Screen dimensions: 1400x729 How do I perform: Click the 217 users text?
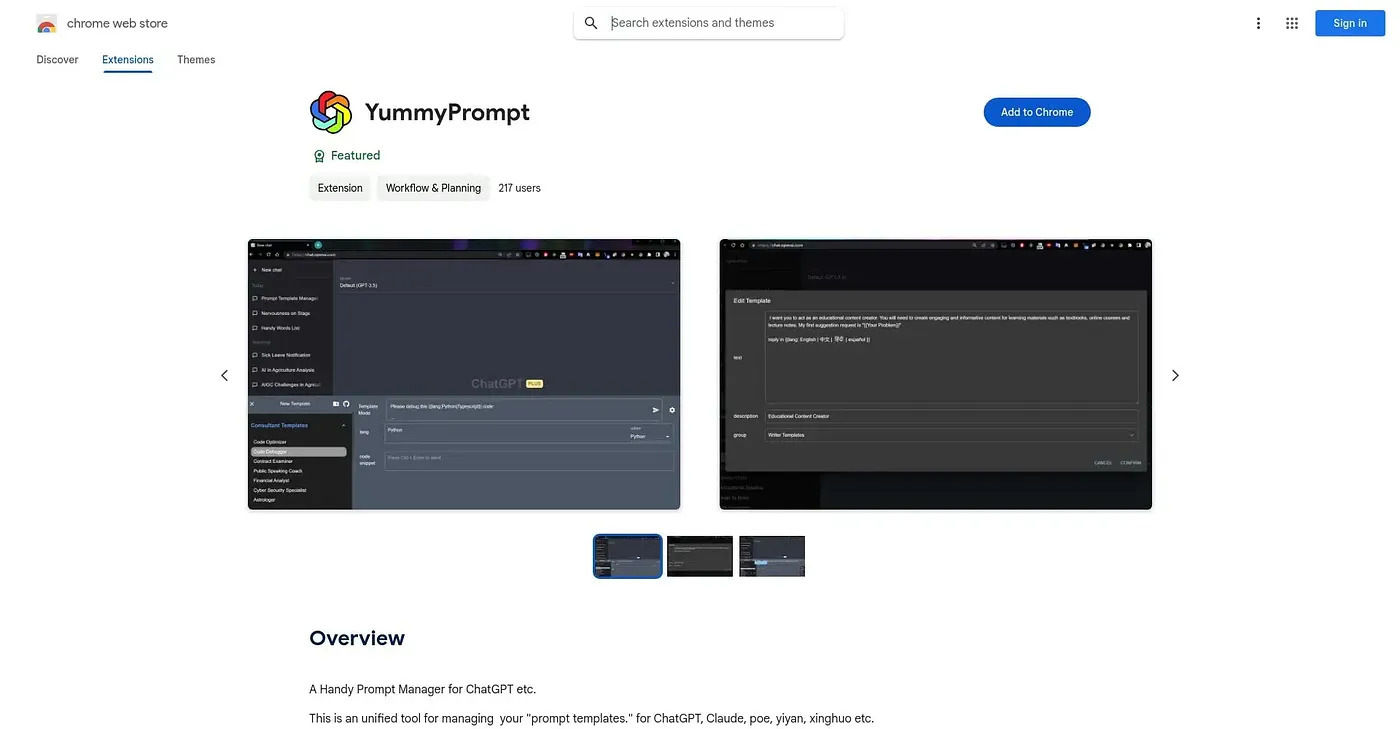click(519, 188)
